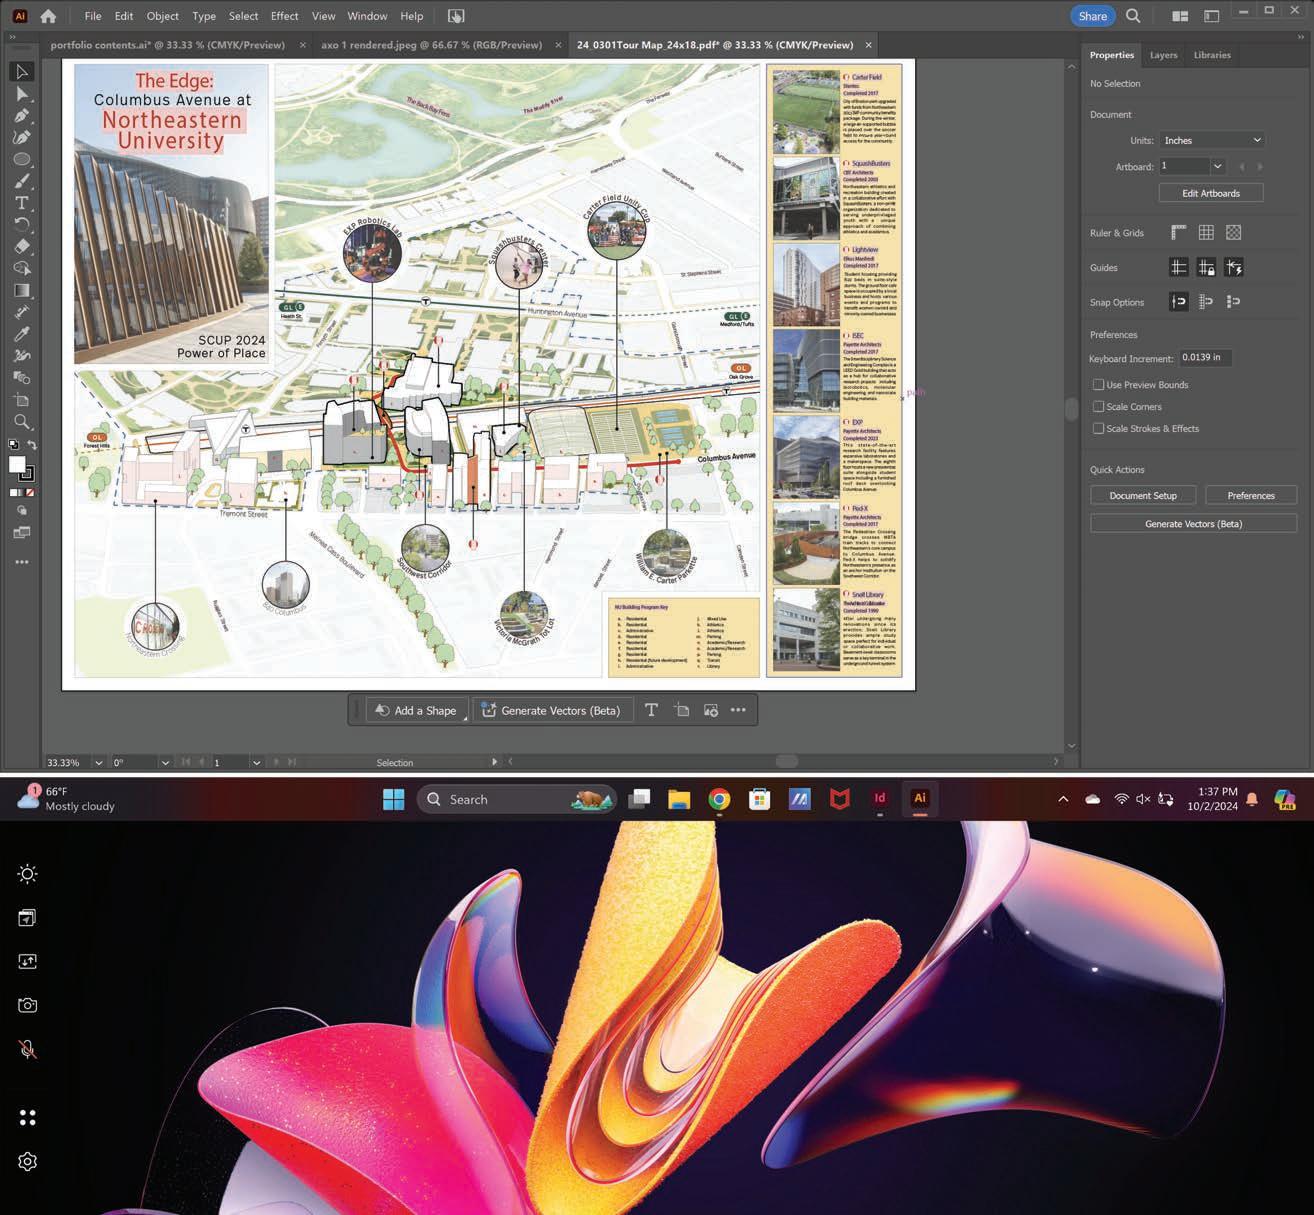Image resolution: width=1314 pixels, height=1215 pixels.
Task: Toggle Show Transparency Grid icon
Action: [1233, 232]
